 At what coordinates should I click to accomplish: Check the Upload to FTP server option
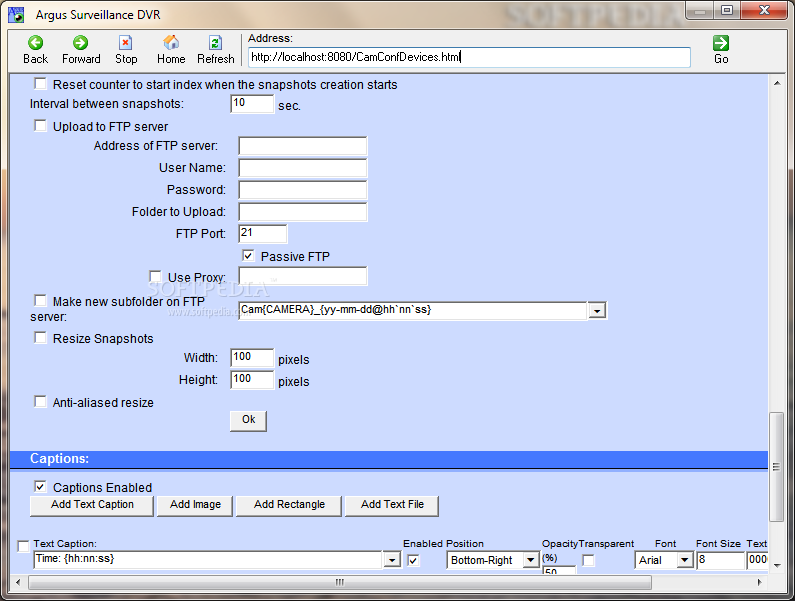pos(40,125)
